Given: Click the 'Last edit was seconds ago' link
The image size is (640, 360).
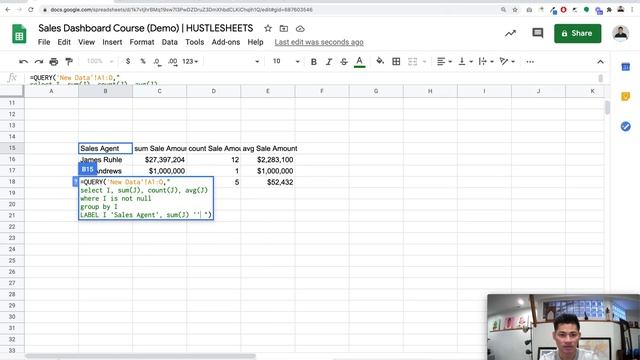Looking at the screenshot, I should [x=319, y=42].
